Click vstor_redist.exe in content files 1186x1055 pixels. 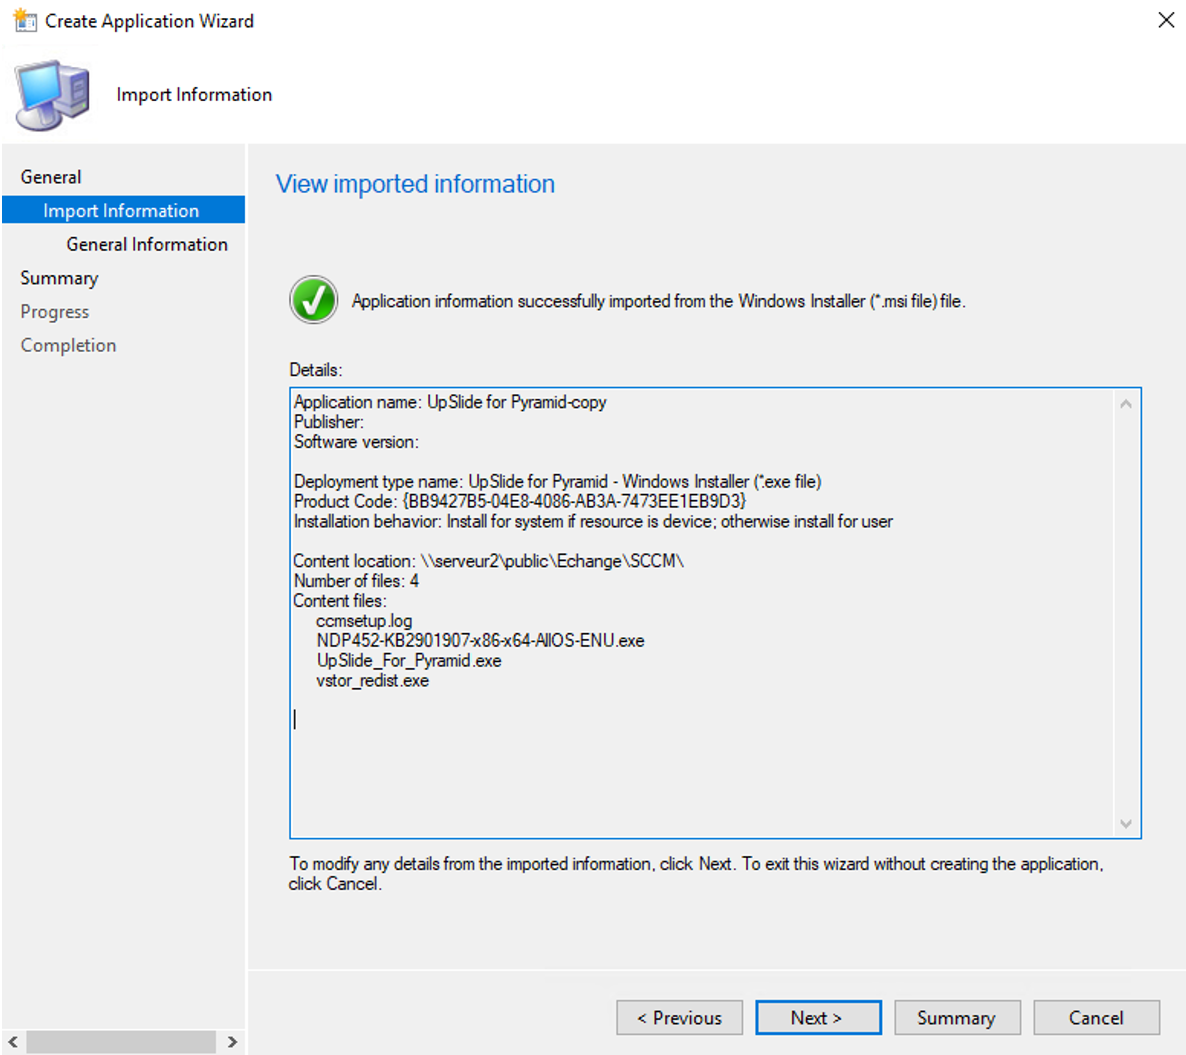pos(372,681)
